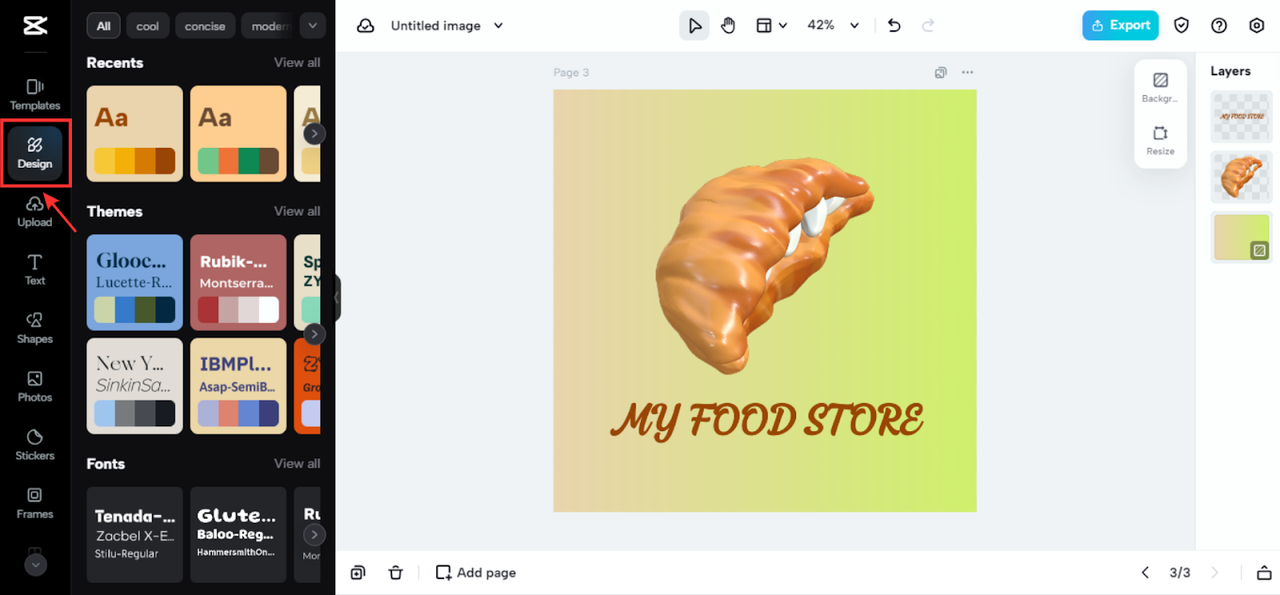Select the gradient background layer

click(1241, 237)
